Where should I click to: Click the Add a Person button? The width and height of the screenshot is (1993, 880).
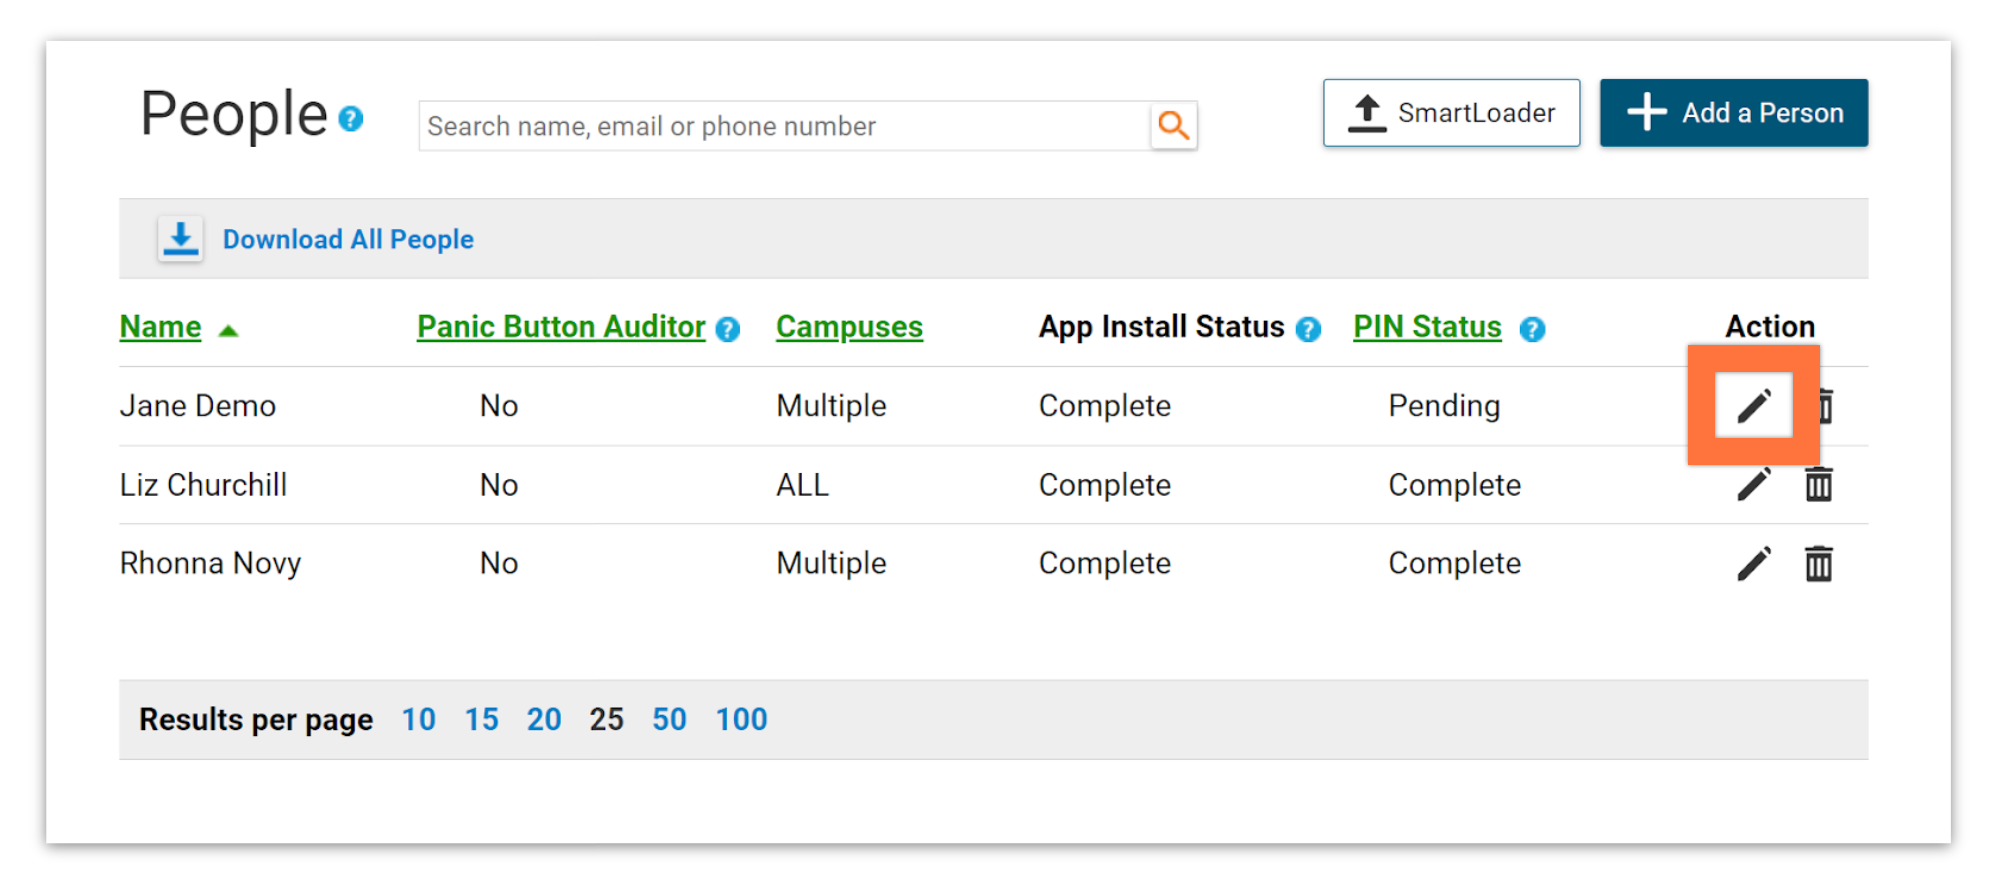tap(1733, 113)
